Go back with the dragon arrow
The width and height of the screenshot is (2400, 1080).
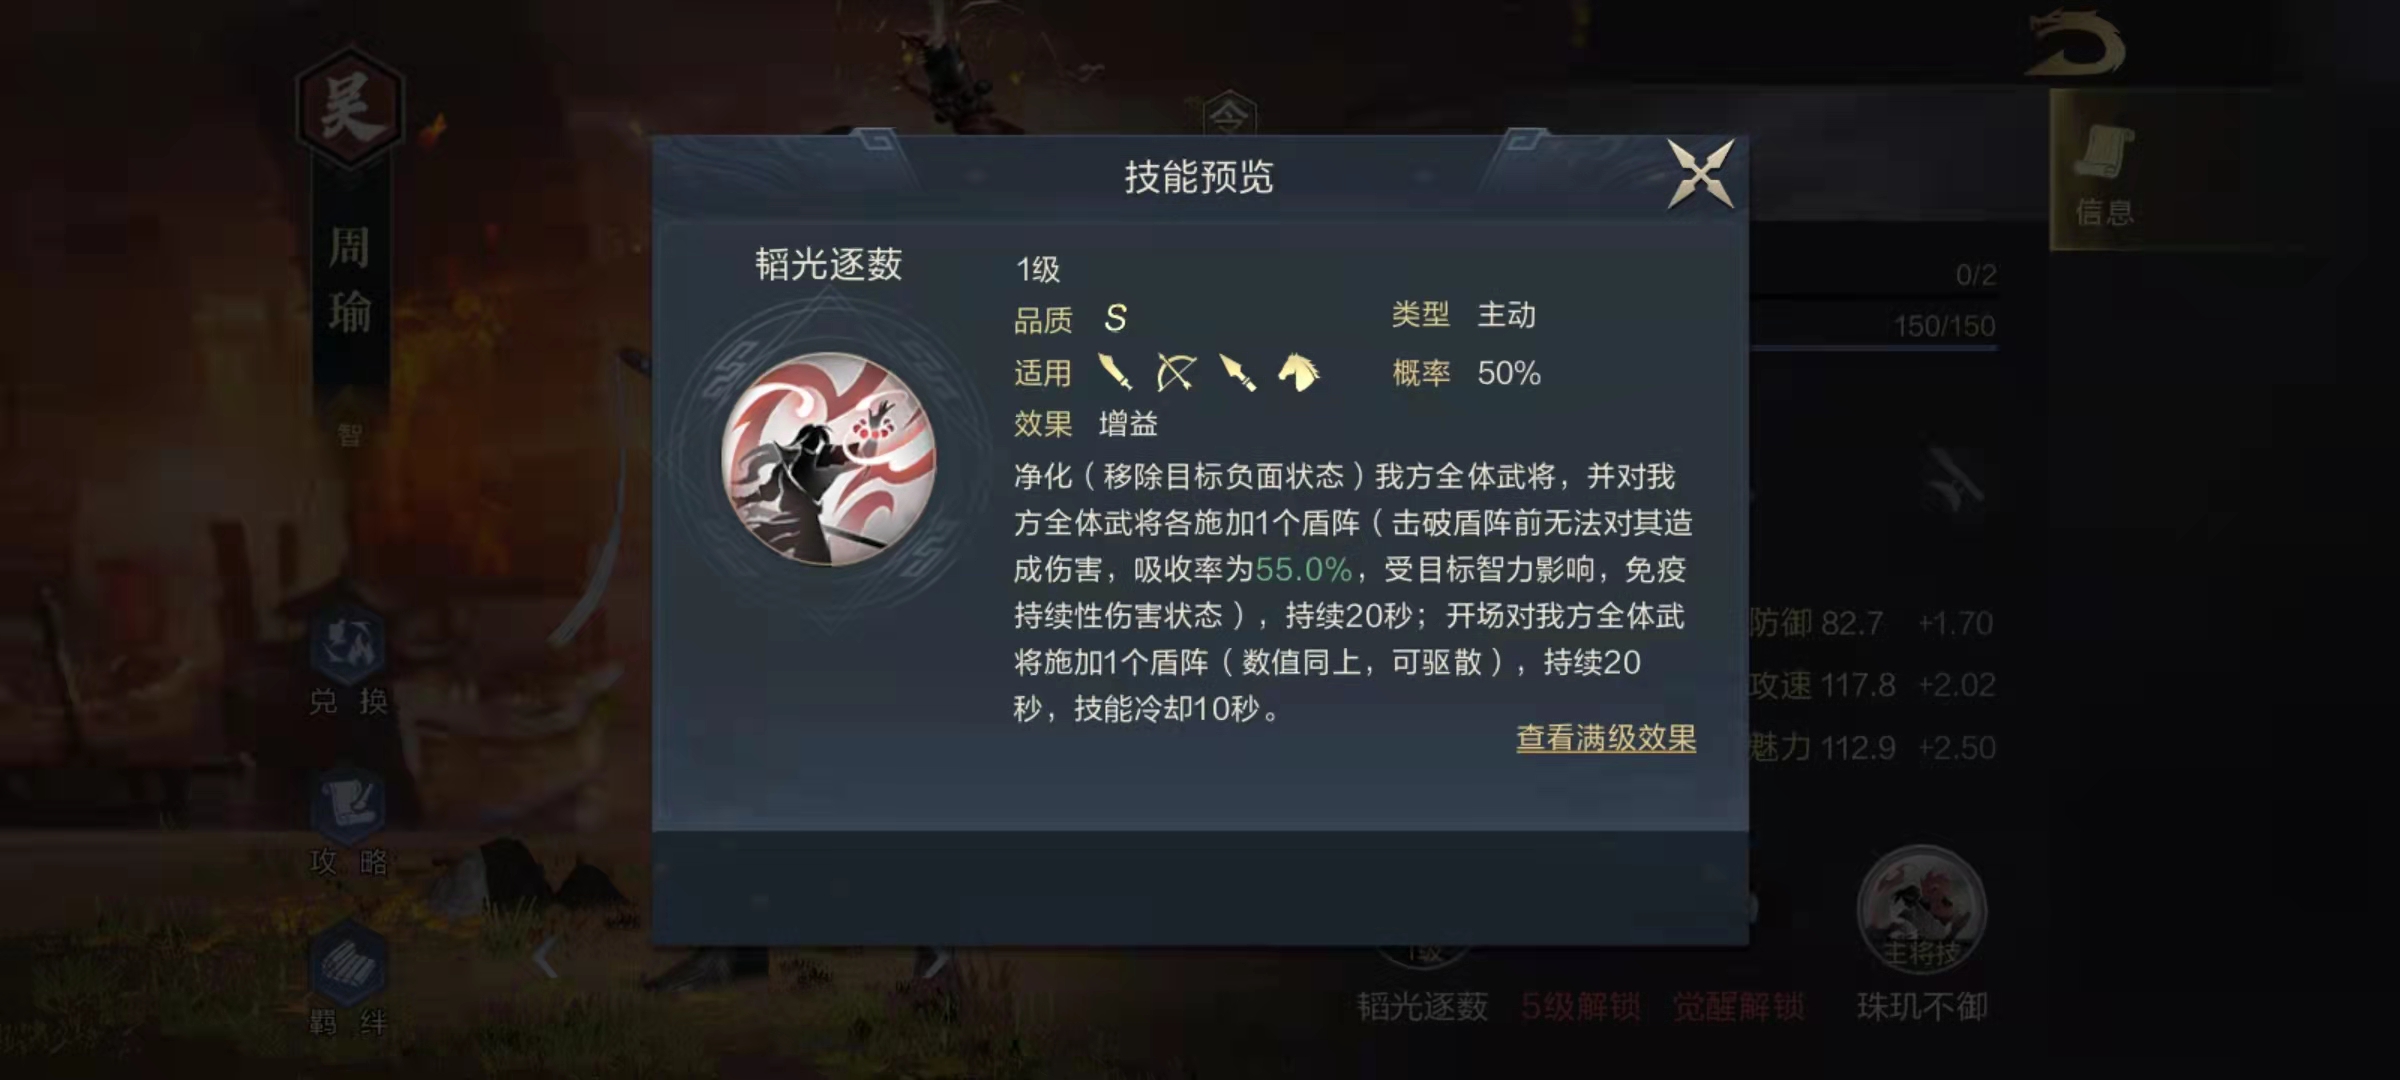[x=2076, y=44]
